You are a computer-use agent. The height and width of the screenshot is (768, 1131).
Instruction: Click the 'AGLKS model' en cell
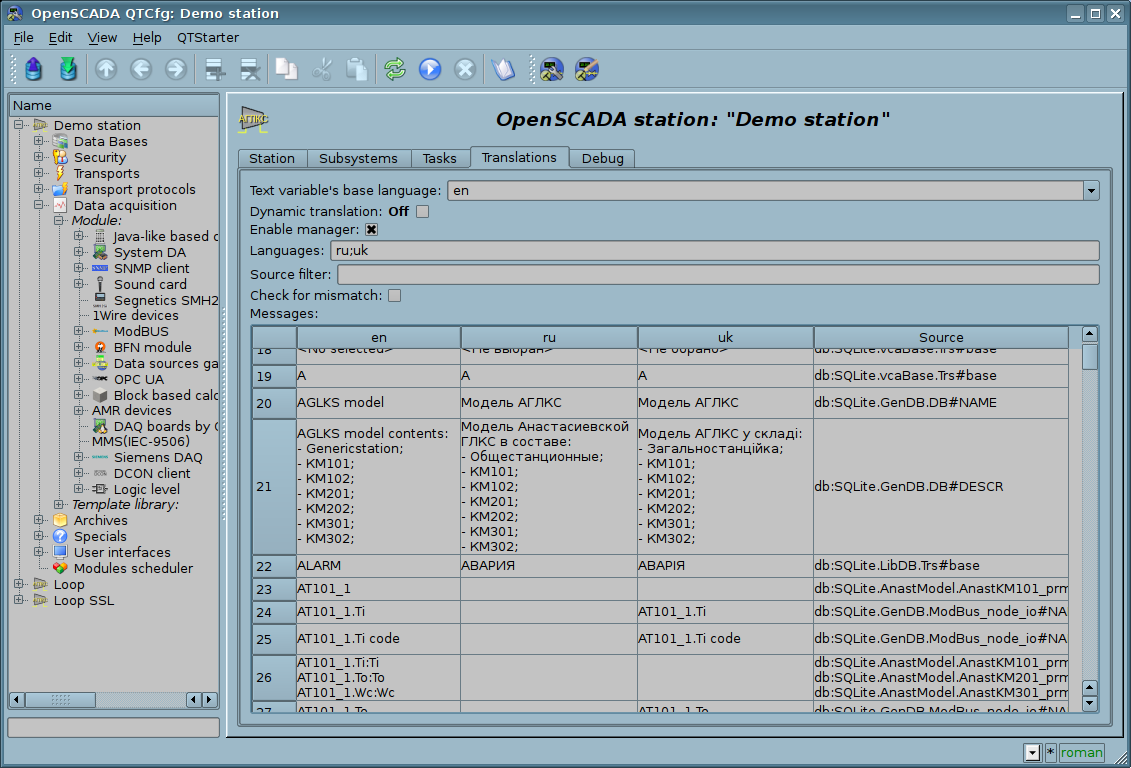[379, 402]
